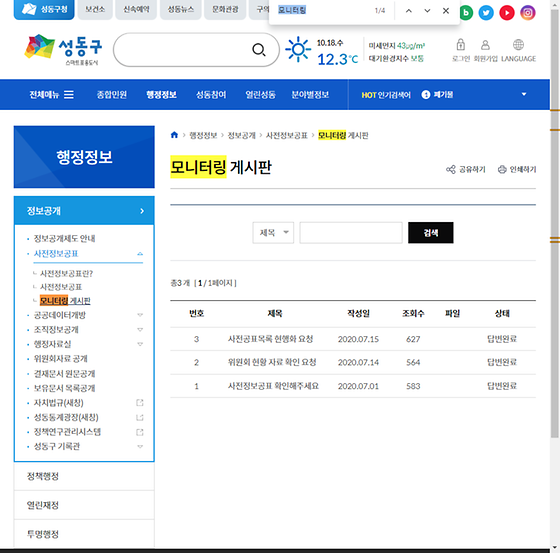Screen dimensions: 560x553
Task: Click the magnifier search icon in header
Action: [259, 50]
